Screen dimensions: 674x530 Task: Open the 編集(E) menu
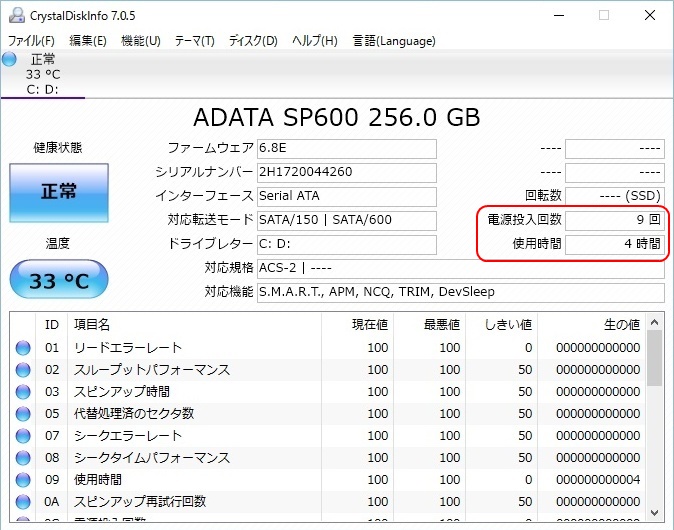88,41
